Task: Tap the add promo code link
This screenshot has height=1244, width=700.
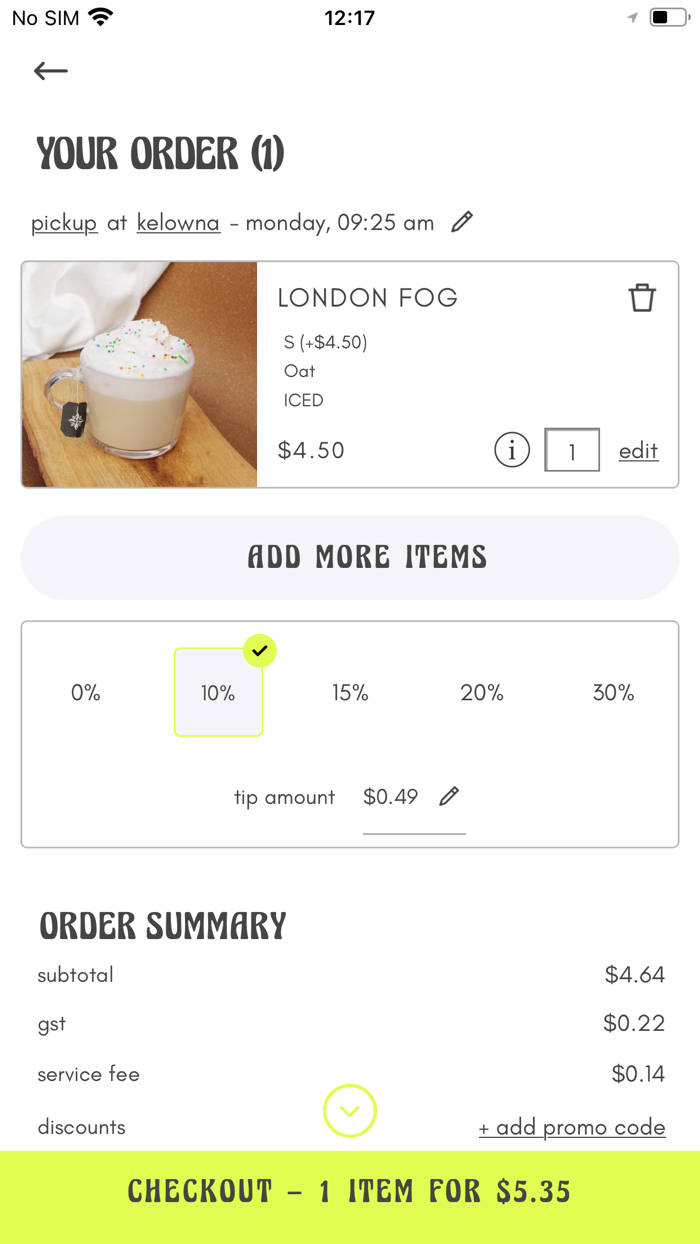Action: point(572,1128)
